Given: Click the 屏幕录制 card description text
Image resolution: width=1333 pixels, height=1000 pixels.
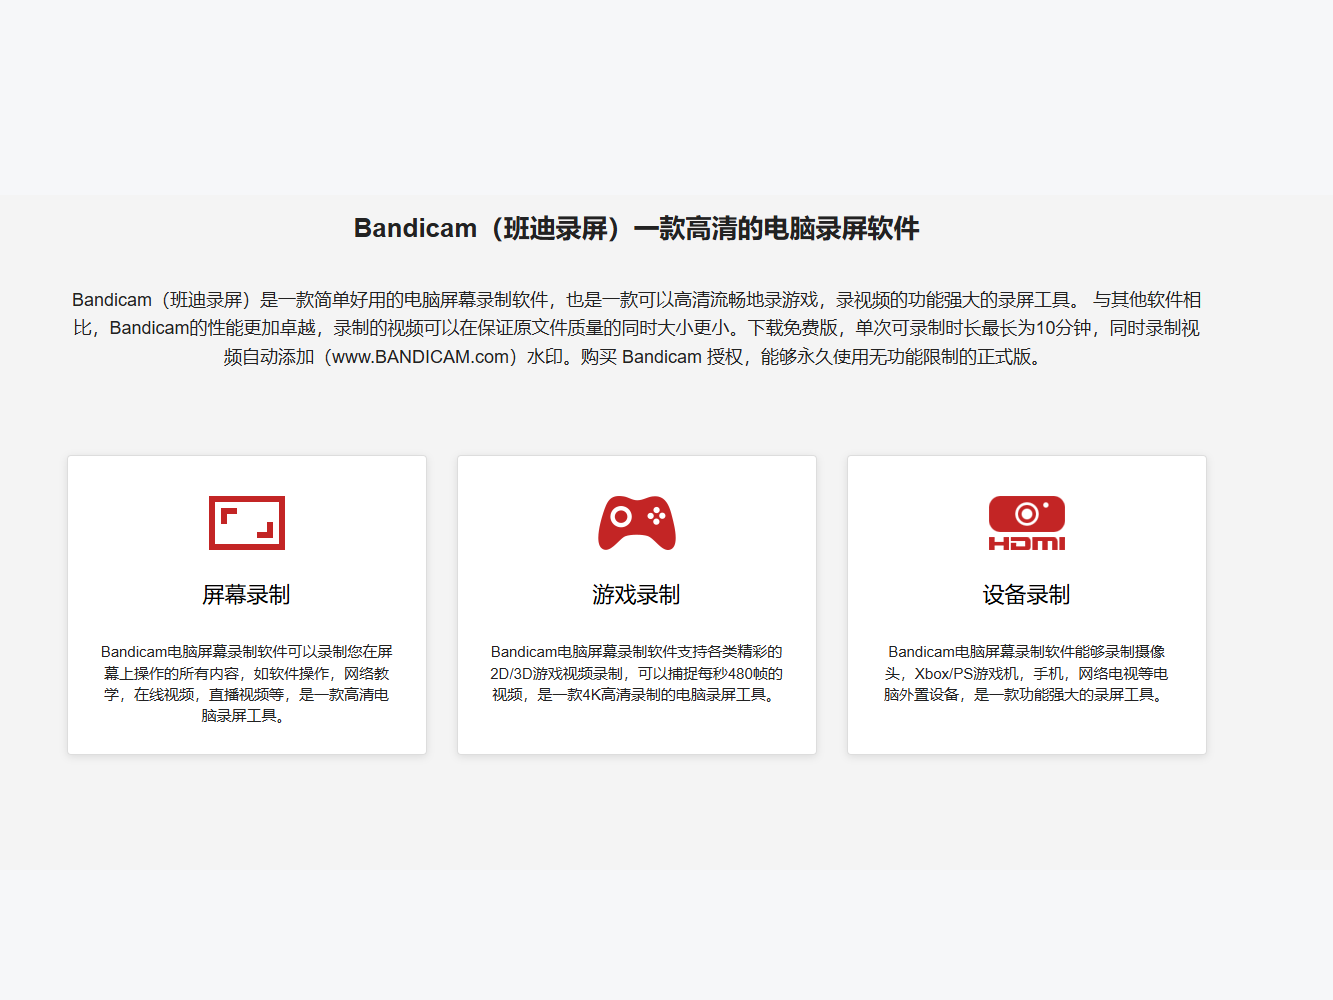Looking at the screenshot, I should pos(247,684).
